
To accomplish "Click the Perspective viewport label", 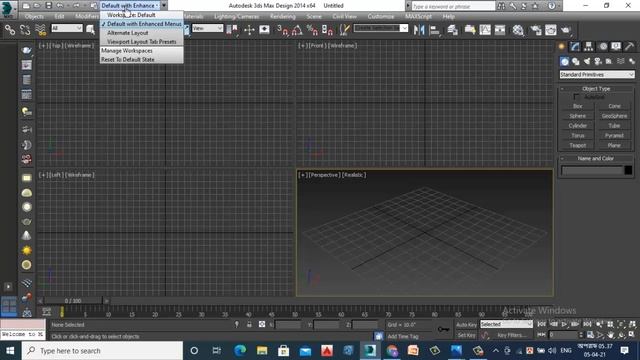I will (324, 175).
